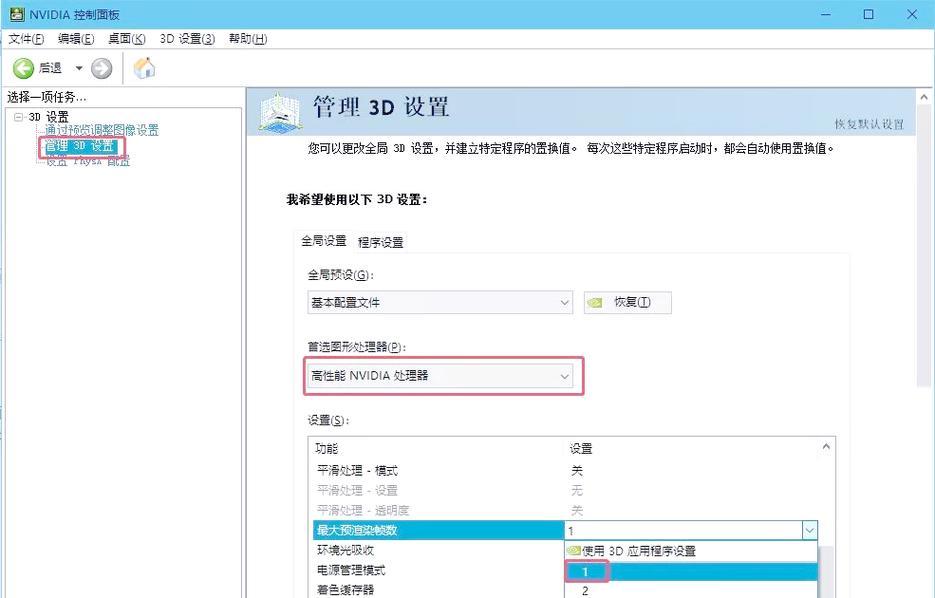Open the 首选图形处理器 dropdown
Screen dimensions: 935x598
pos(440,376)
